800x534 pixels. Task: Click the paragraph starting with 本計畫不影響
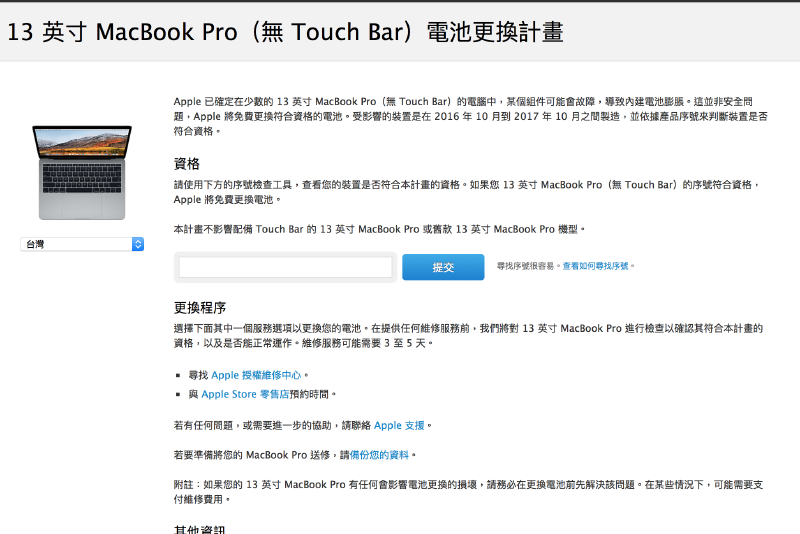click(380, 229)
